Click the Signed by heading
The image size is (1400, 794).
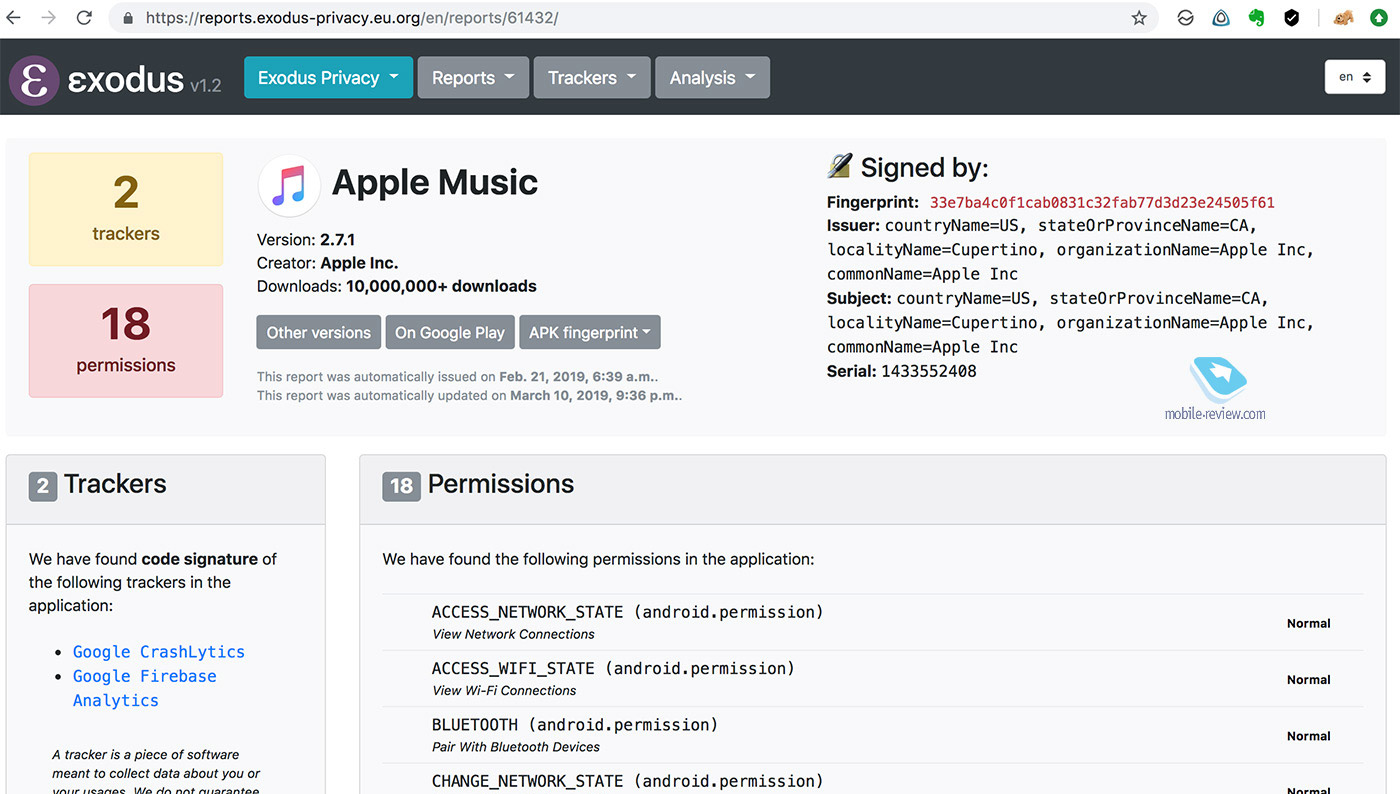(924, 167)
